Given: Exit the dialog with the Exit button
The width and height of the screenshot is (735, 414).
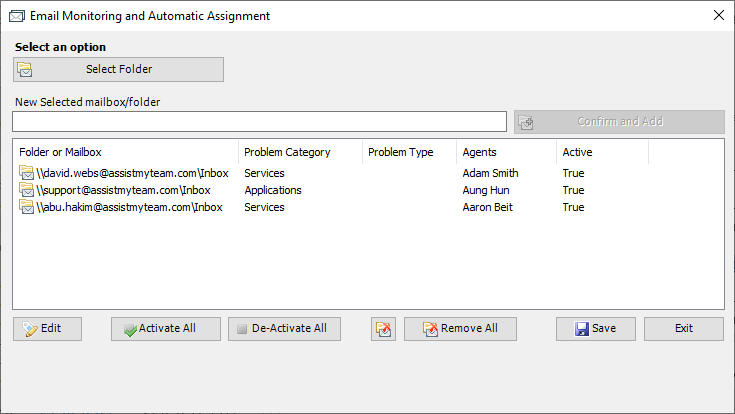Looking at the screenshot, I should point(683,329).
